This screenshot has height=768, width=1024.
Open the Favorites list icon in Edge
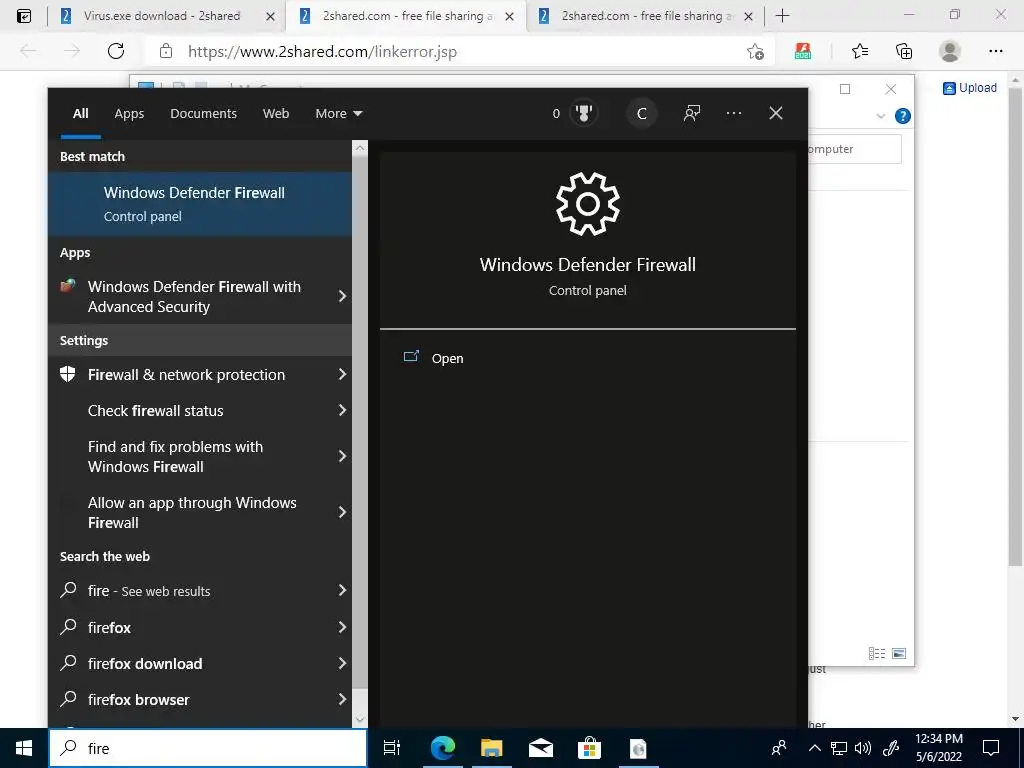coord(860,52)
